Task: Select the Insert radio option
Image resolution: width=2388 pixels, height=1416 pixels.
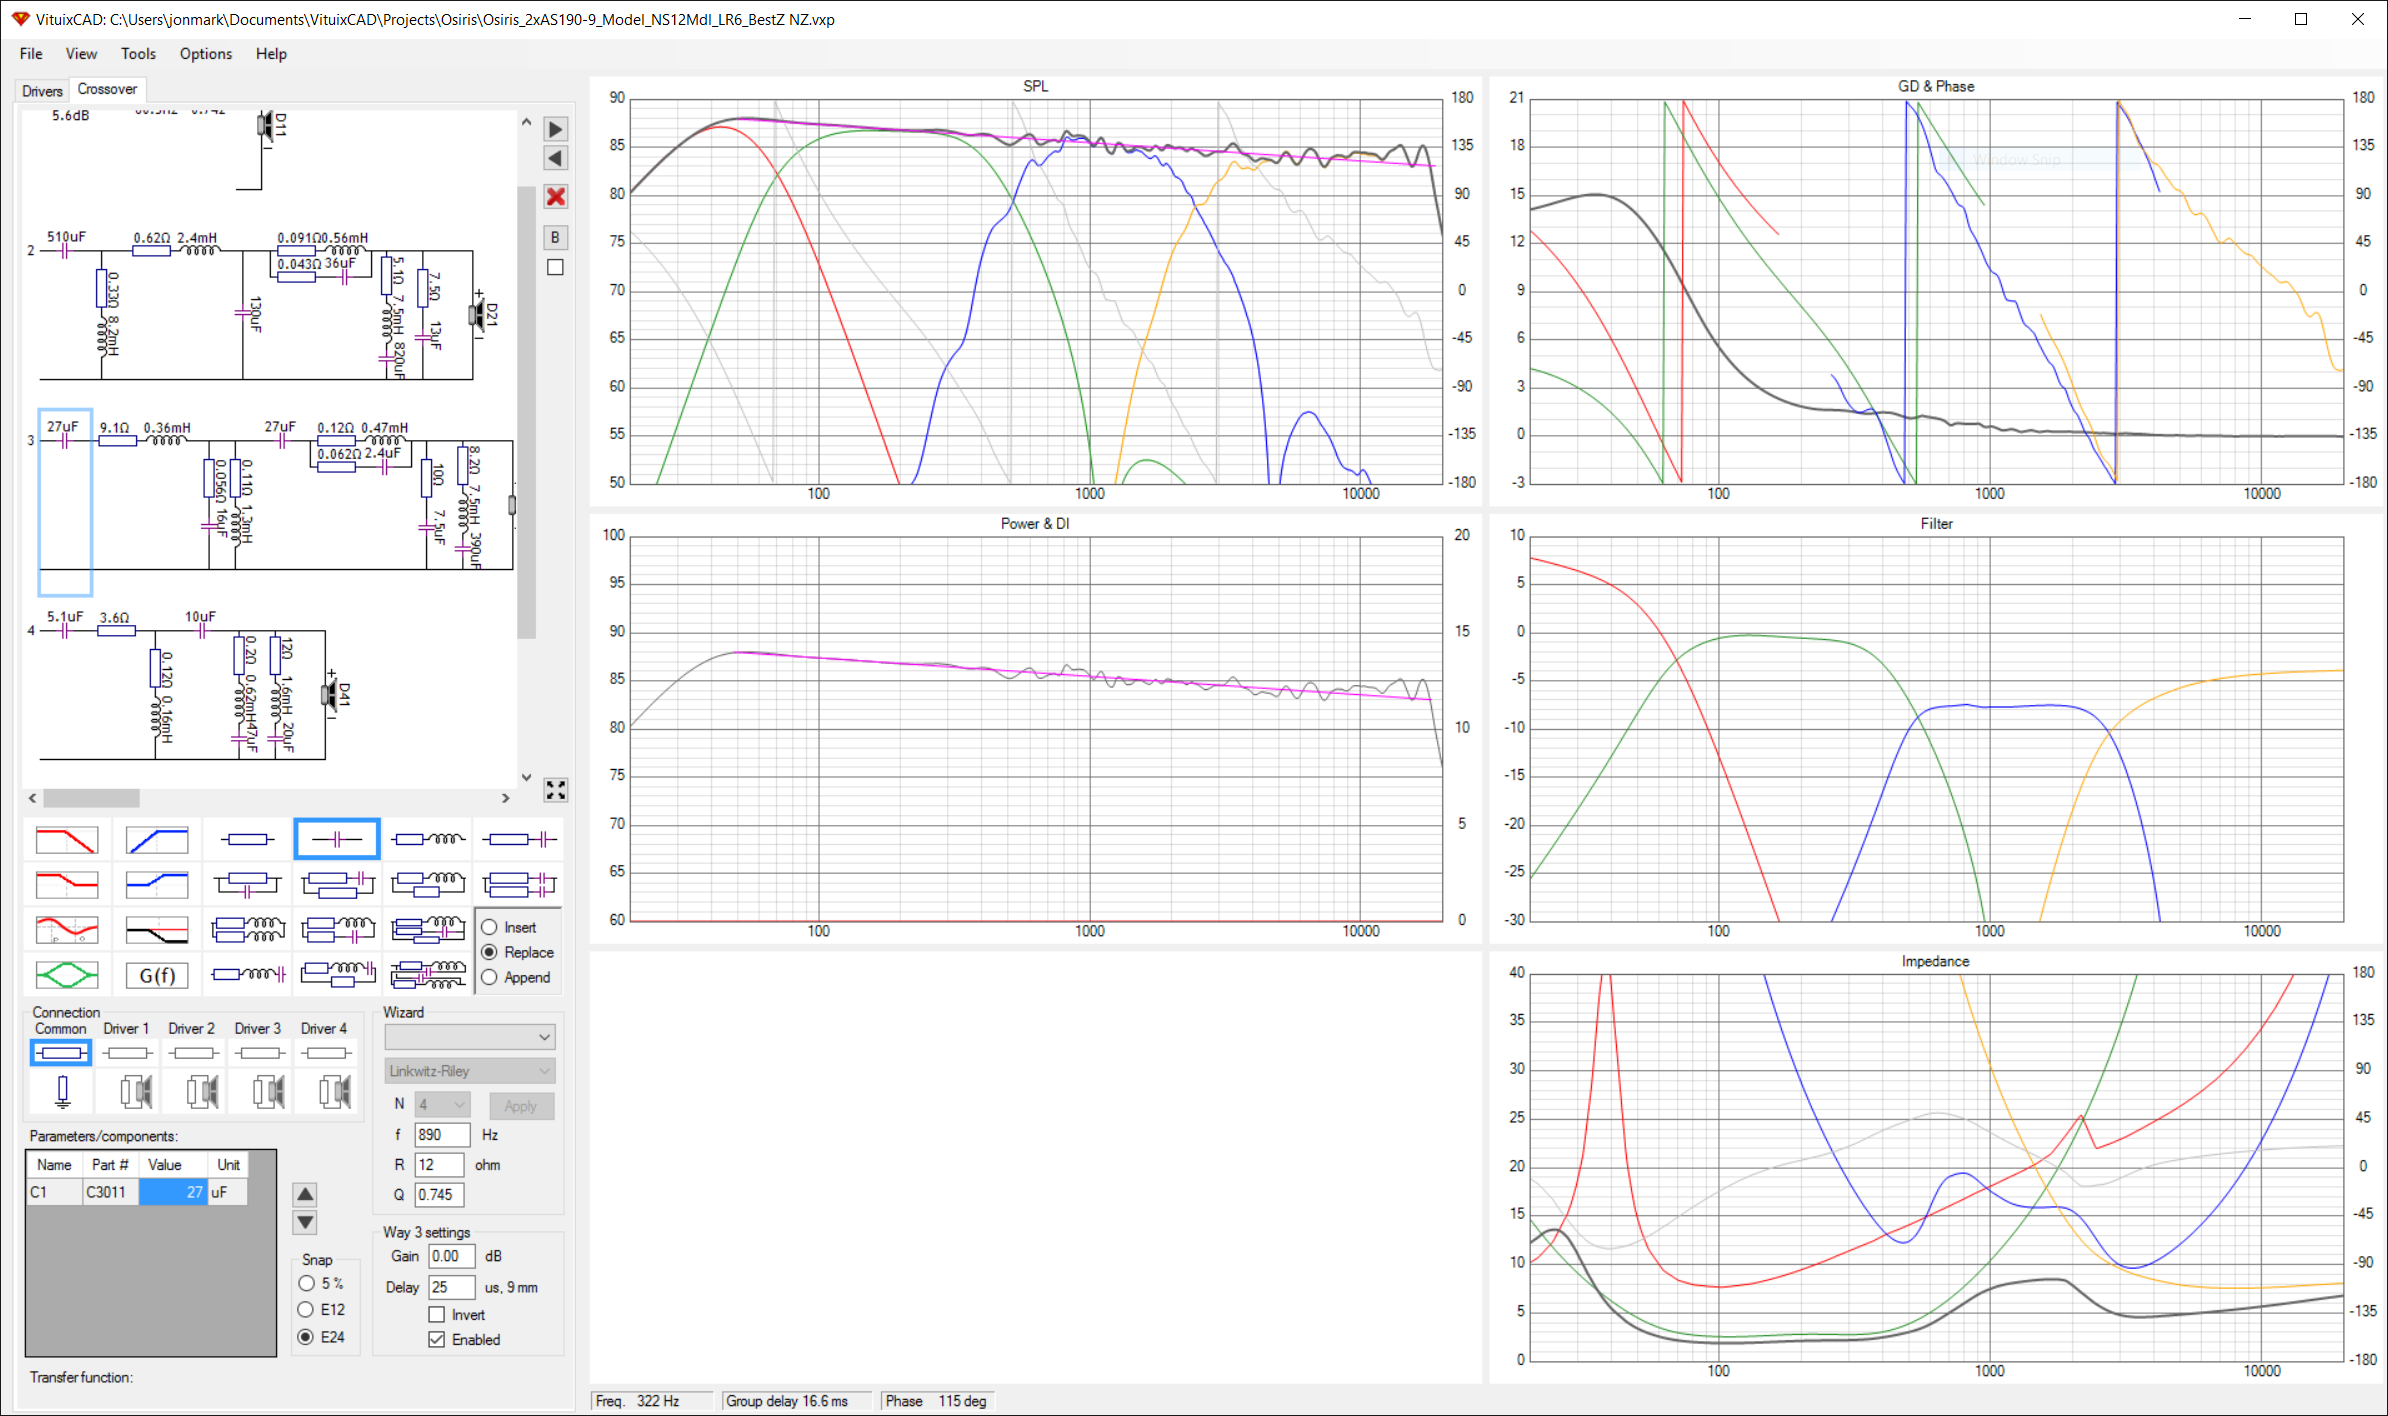Action: (490, 928)
